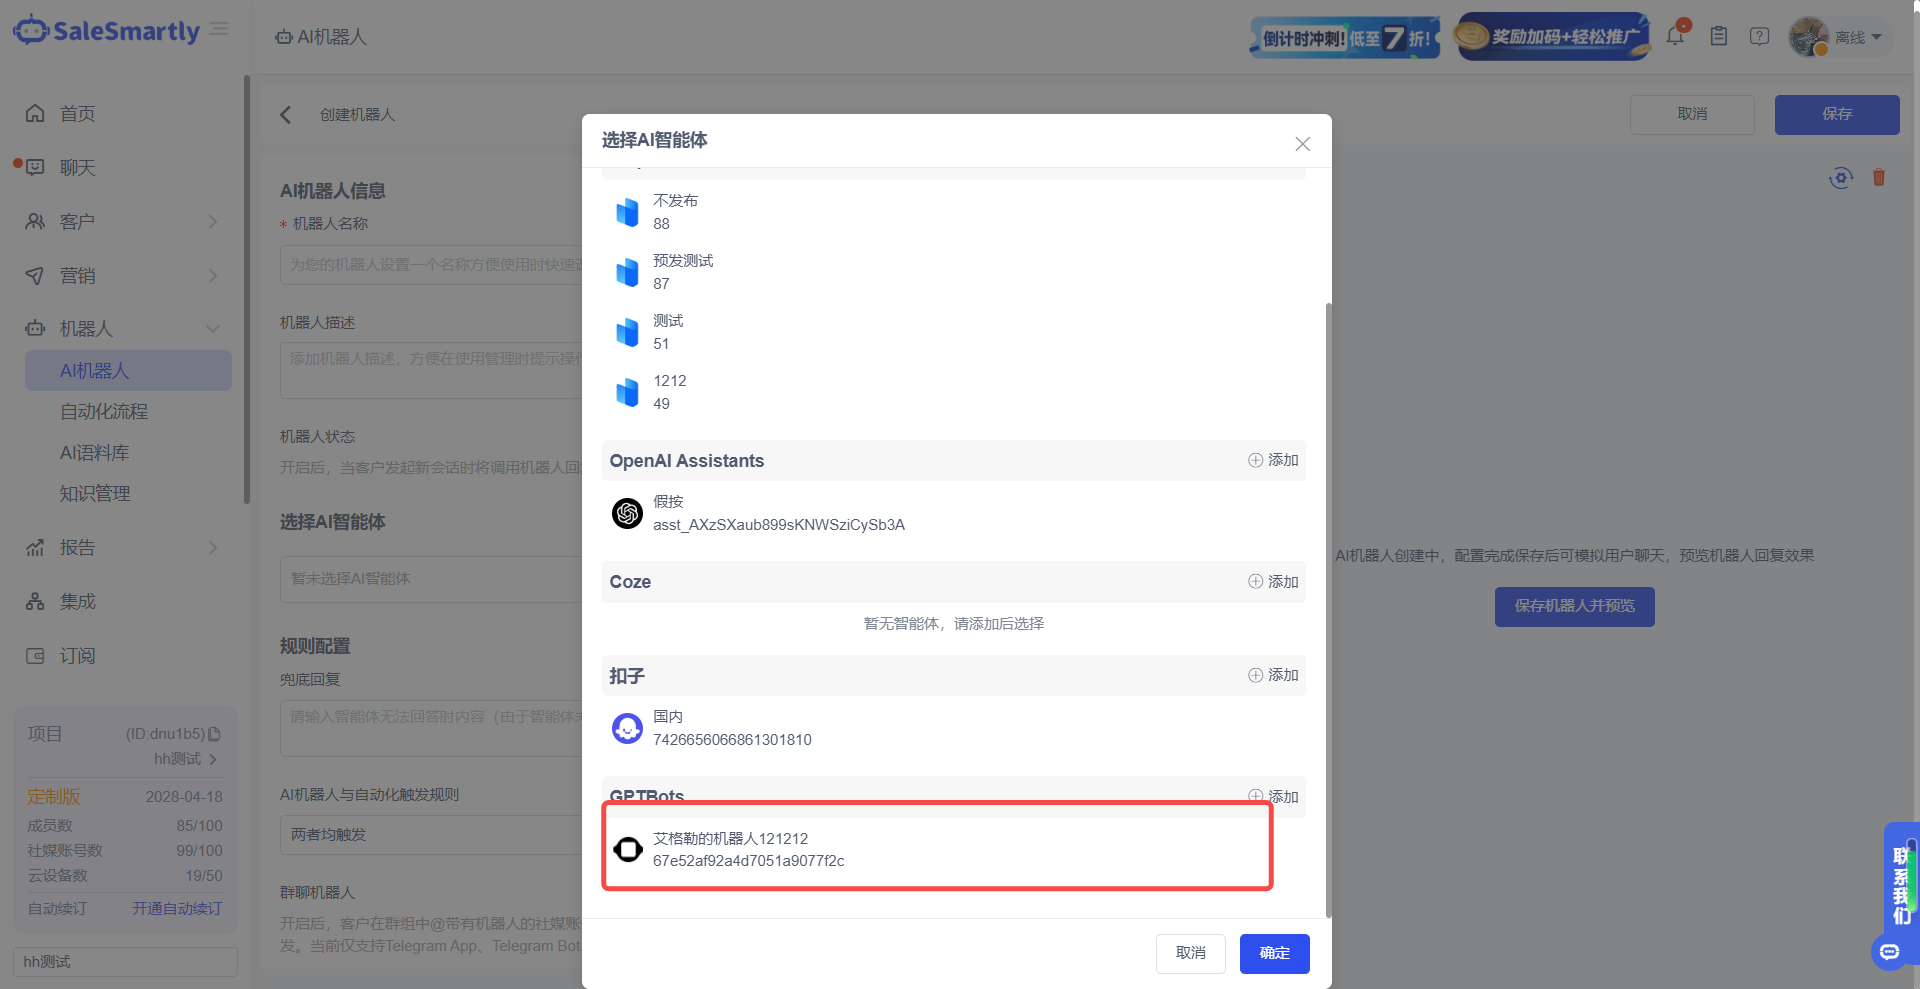Expand the 报告 sidebar section

[76, 547]
